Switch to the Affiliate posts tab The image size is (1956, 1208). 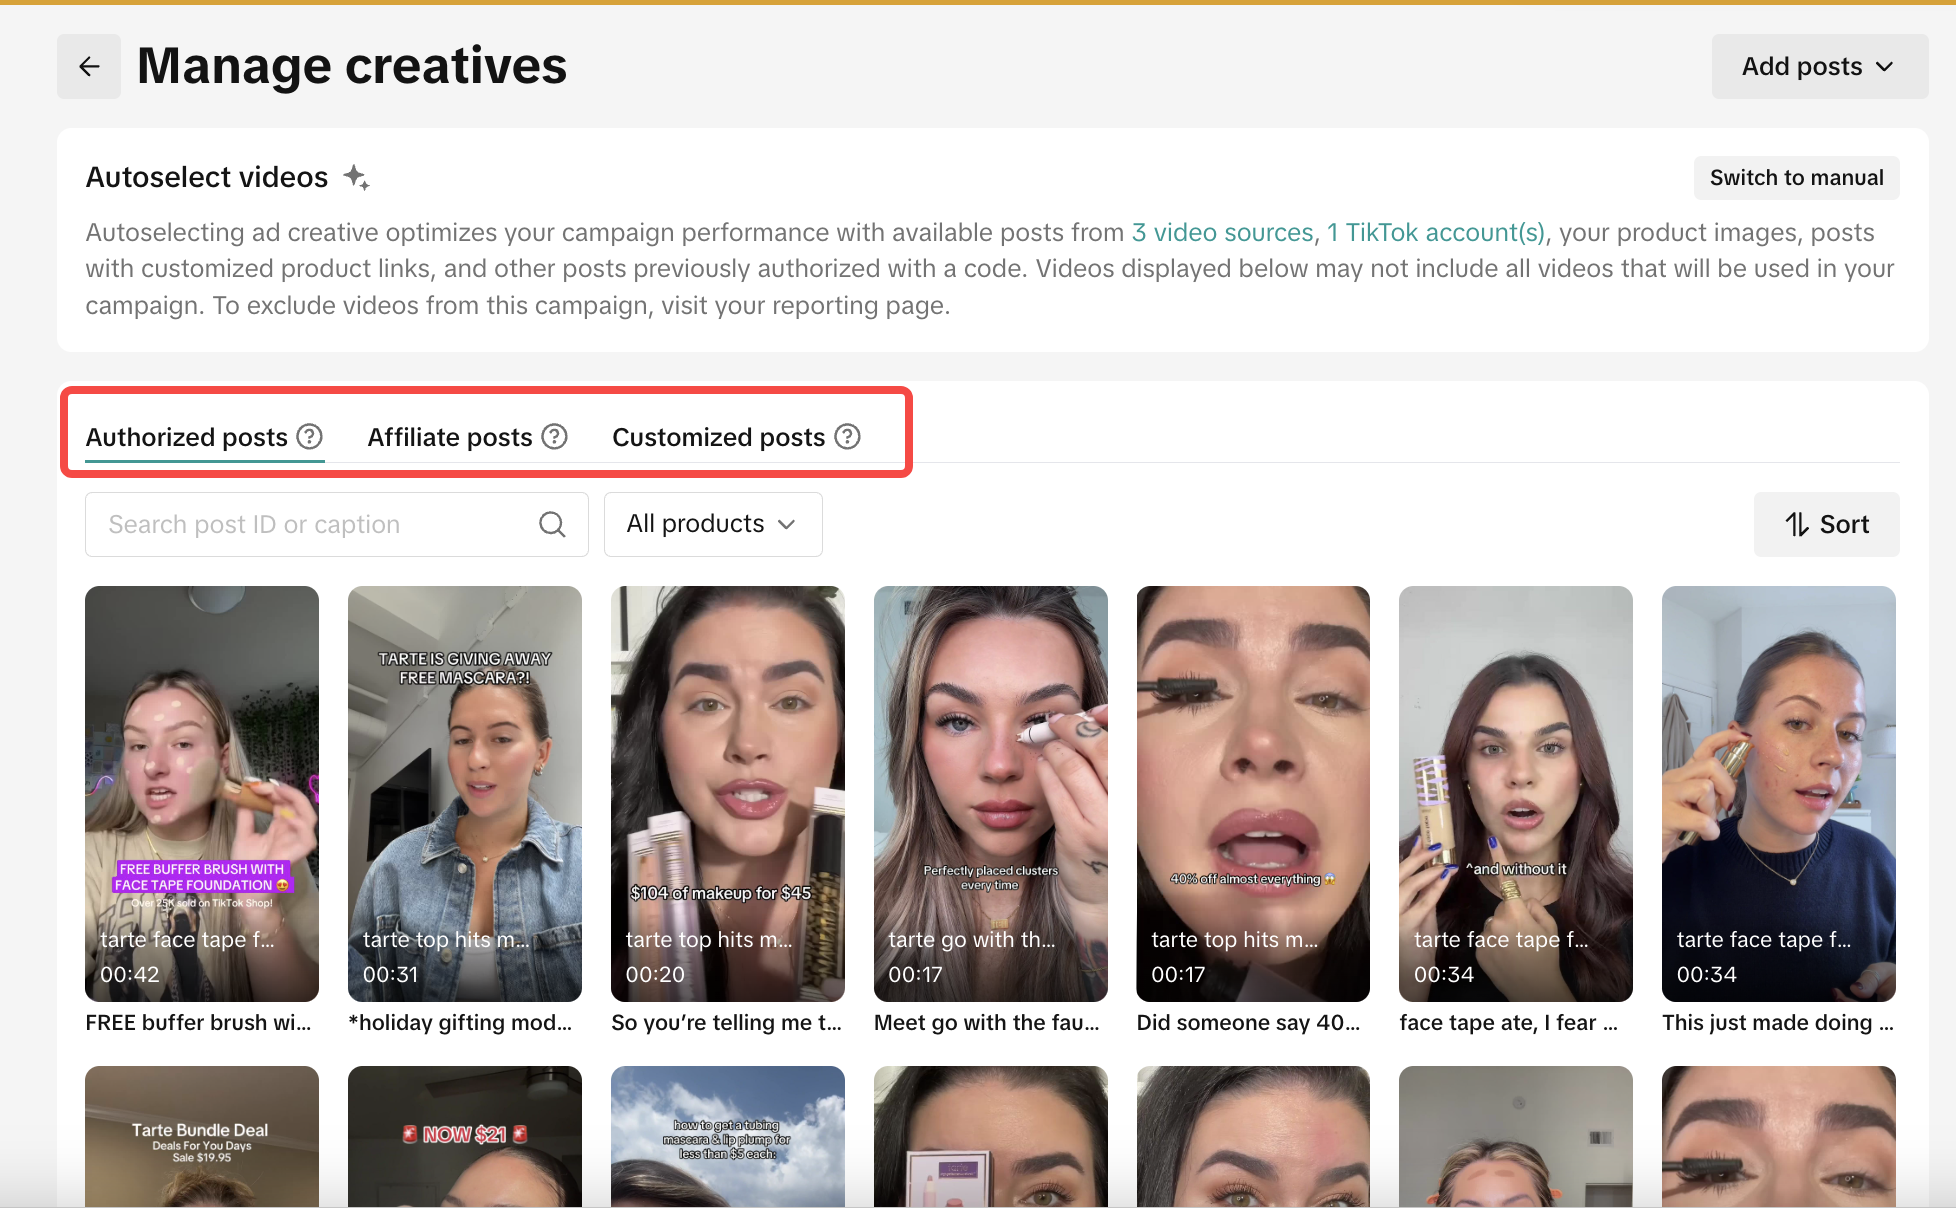[450, 437]
